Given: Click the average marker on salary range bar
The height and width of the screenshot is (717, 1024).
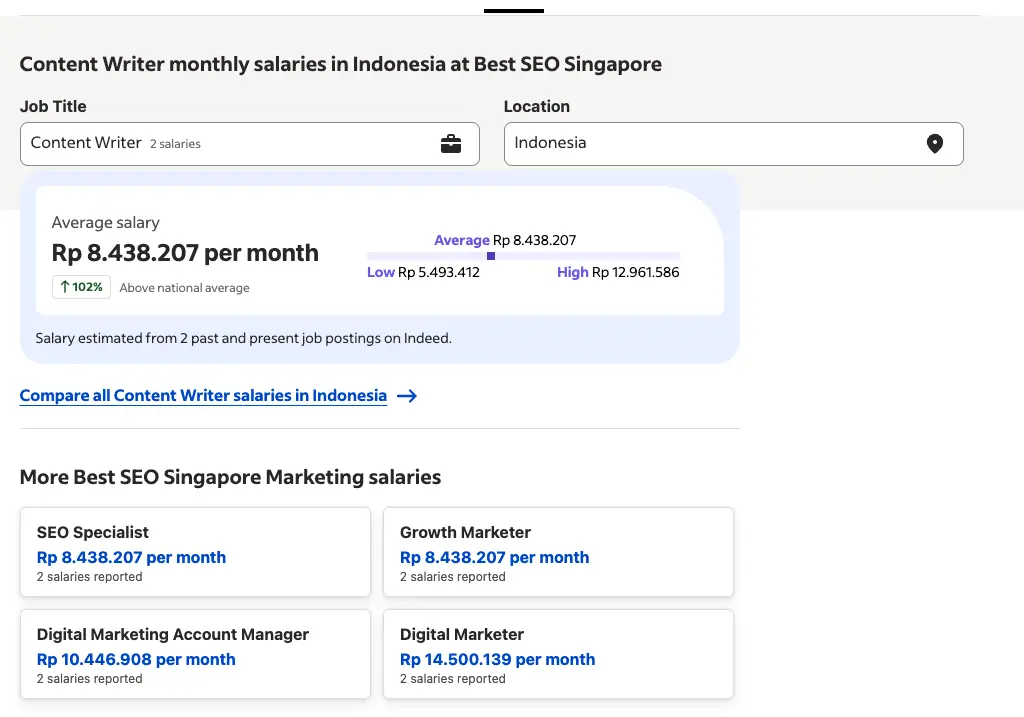Looking at the screenshot, I should [491, 256].
